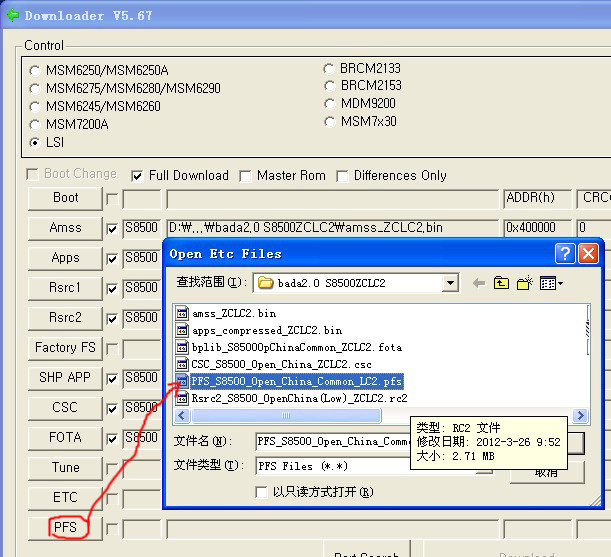Select the MSM7x30 radio button

pos(329,122)
